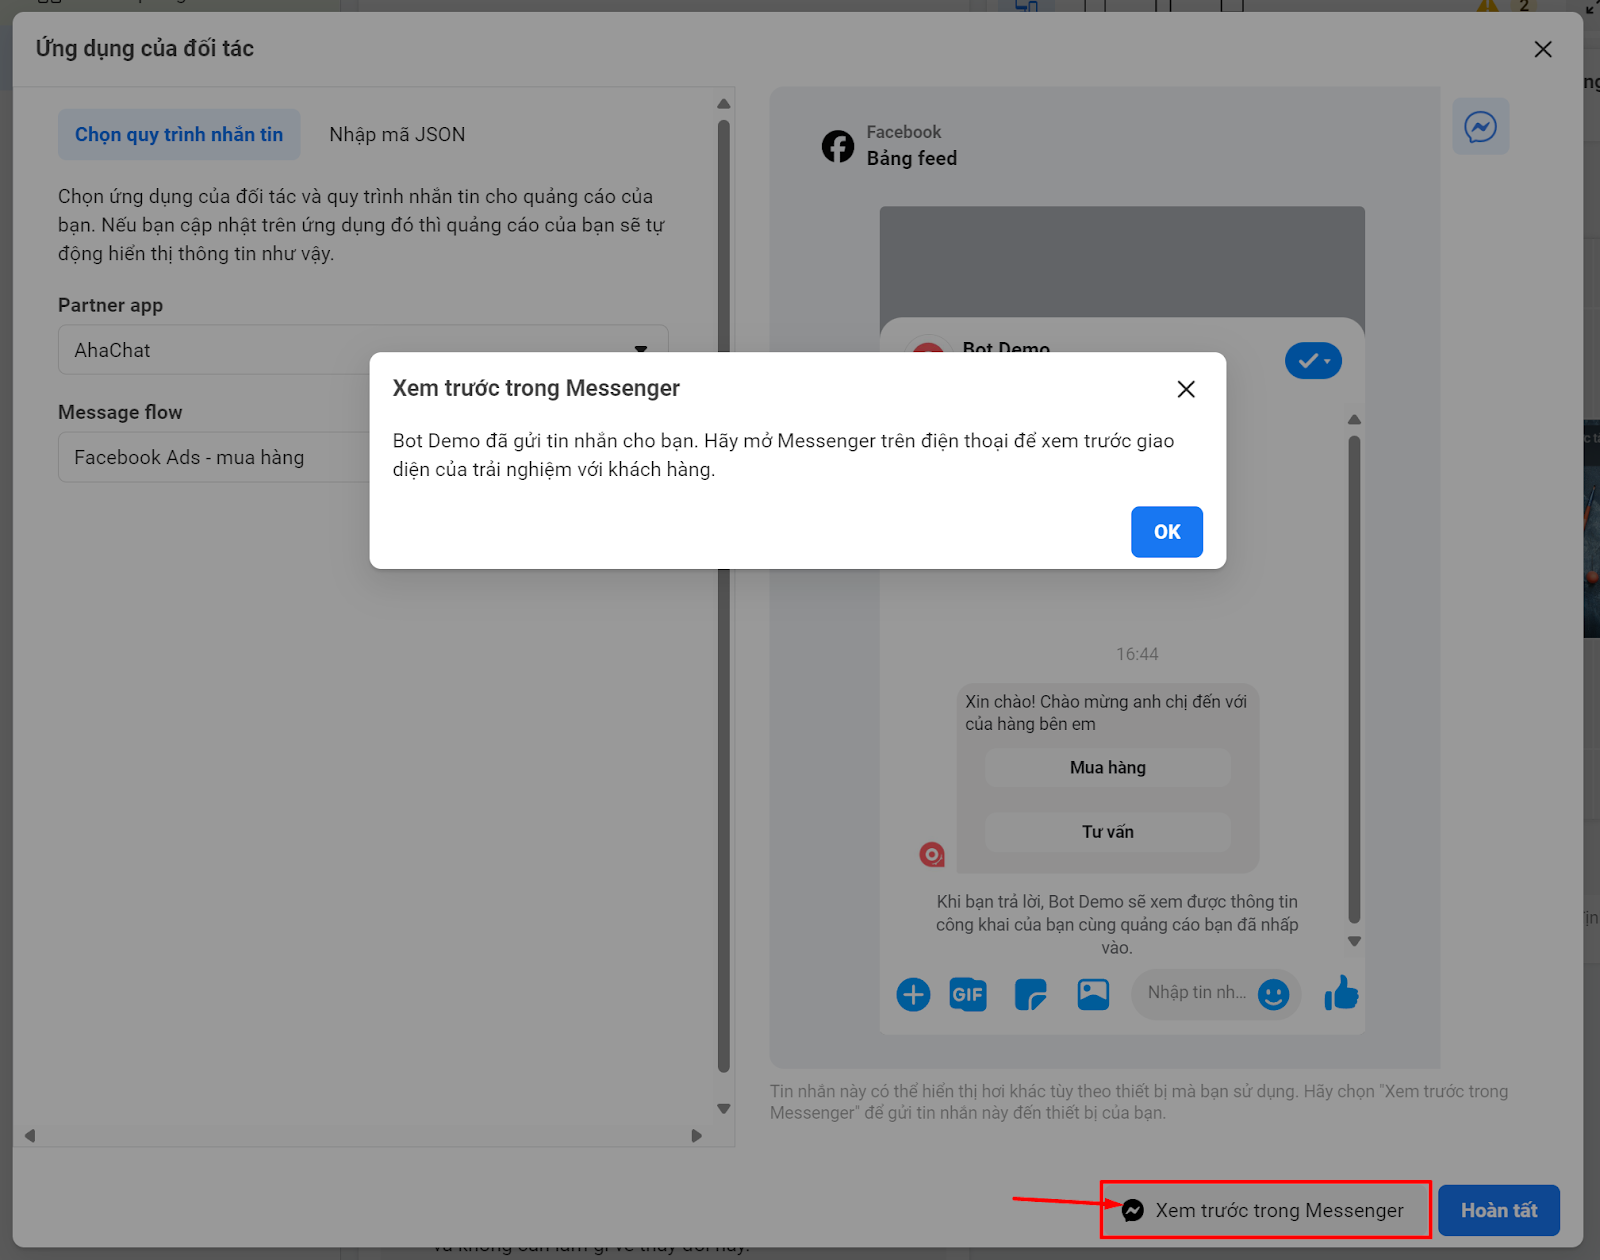1600x1260 pixels.
Task: Click the Hoàn tất button
Action: click(1499, 1210)
